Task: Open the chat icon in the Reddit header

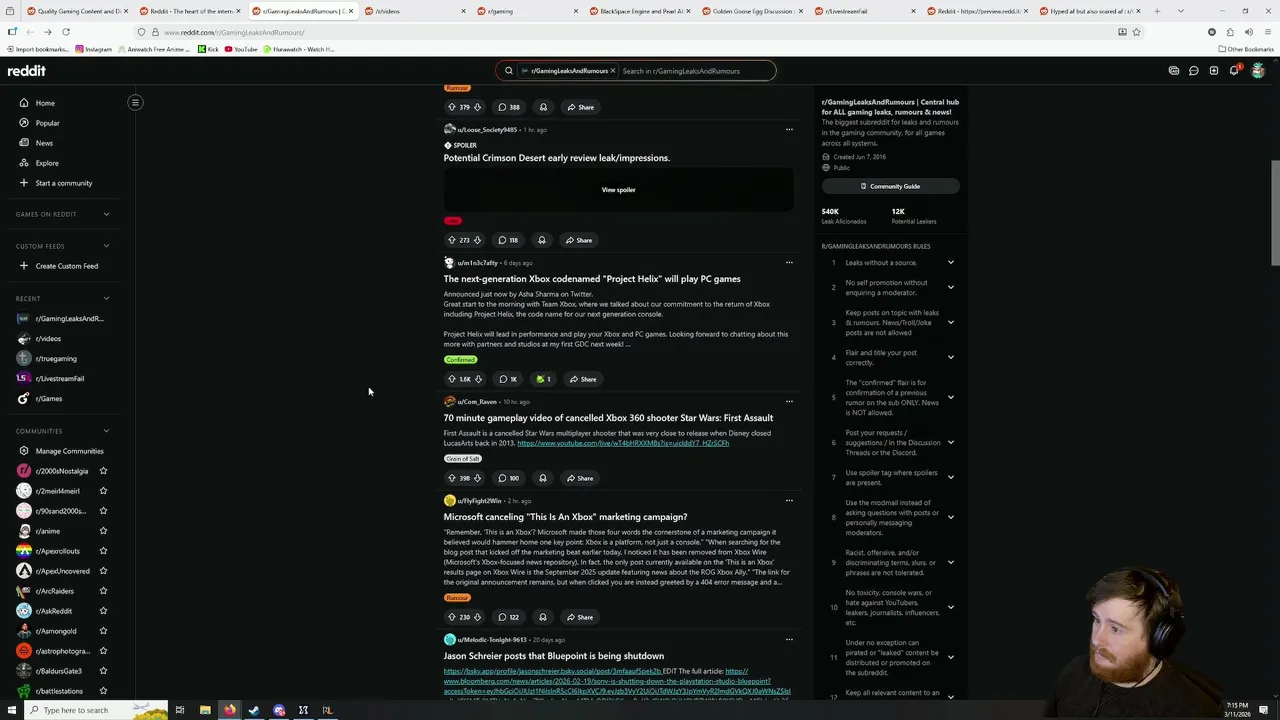Action: [1193, 71]
